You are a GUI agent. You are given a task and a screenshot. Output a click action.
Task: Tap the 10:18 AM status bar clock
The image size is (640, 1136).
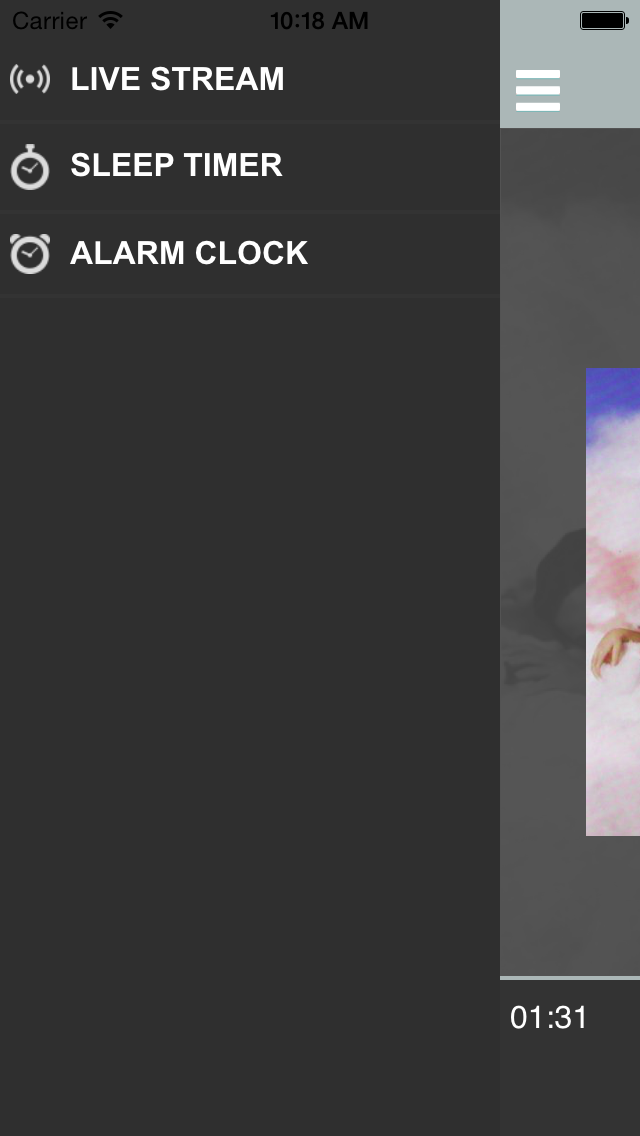[320, 20]
